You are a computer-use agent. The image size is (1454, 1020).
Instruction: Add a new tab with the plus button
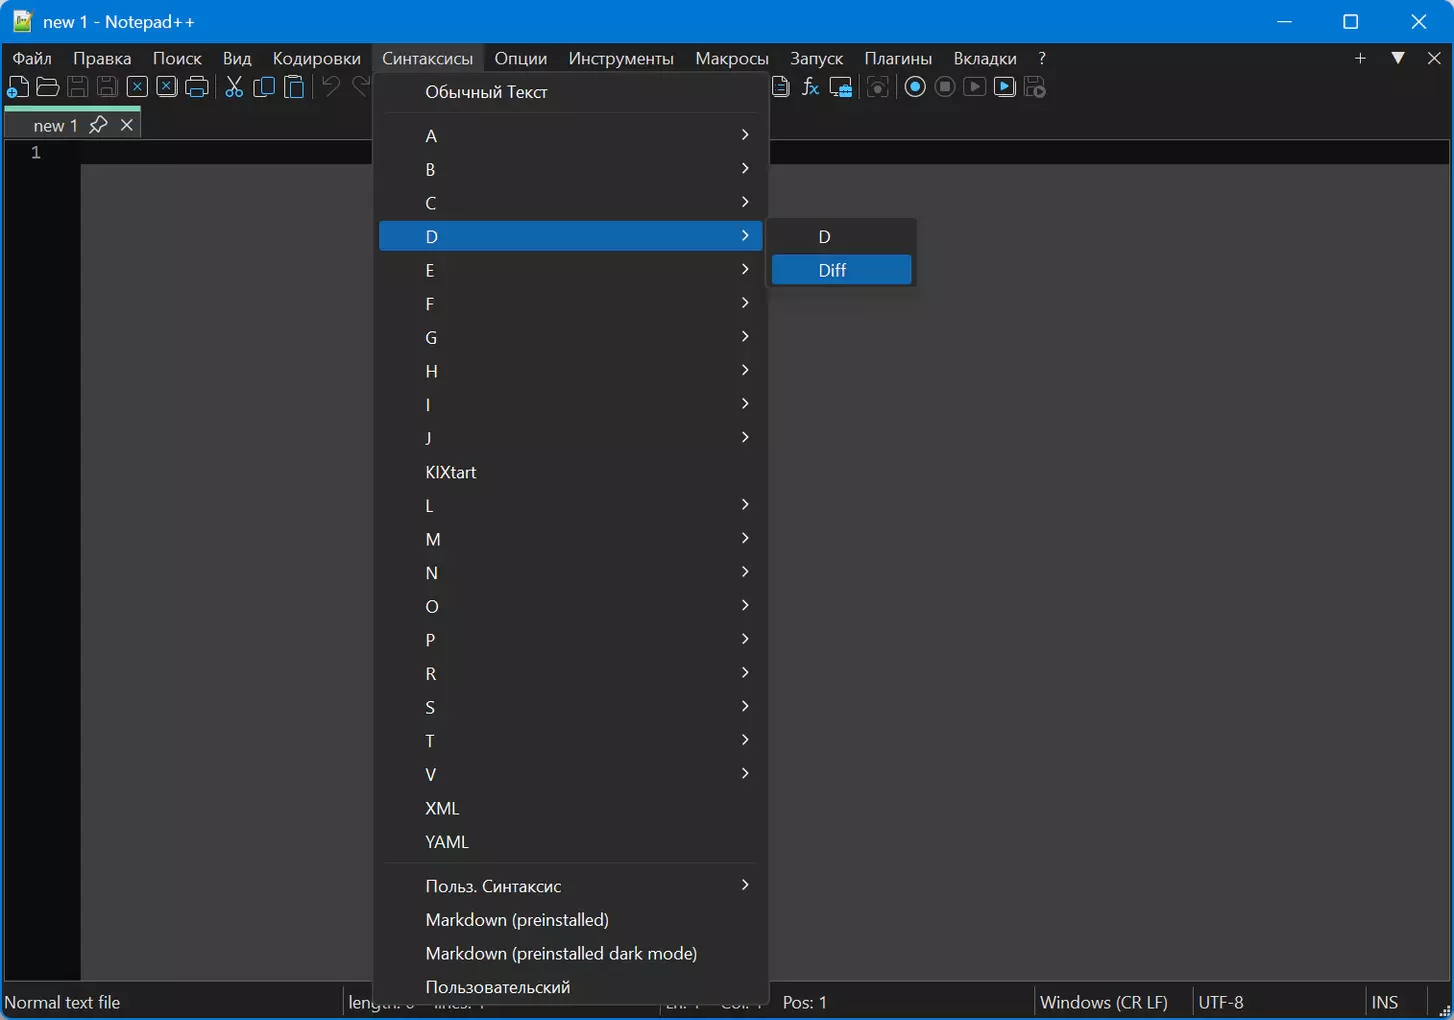coord(1360,58)
